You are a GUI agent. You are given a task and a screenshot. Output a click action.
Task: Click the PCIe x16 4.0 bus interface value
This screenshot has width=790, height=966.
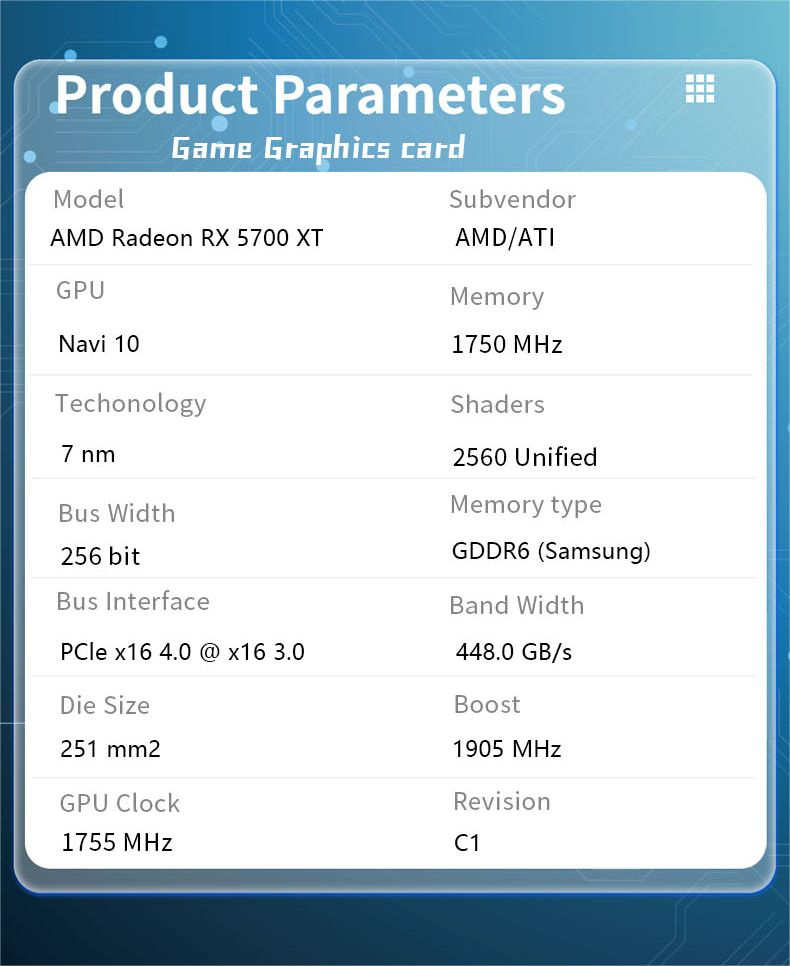coord(183,652)
